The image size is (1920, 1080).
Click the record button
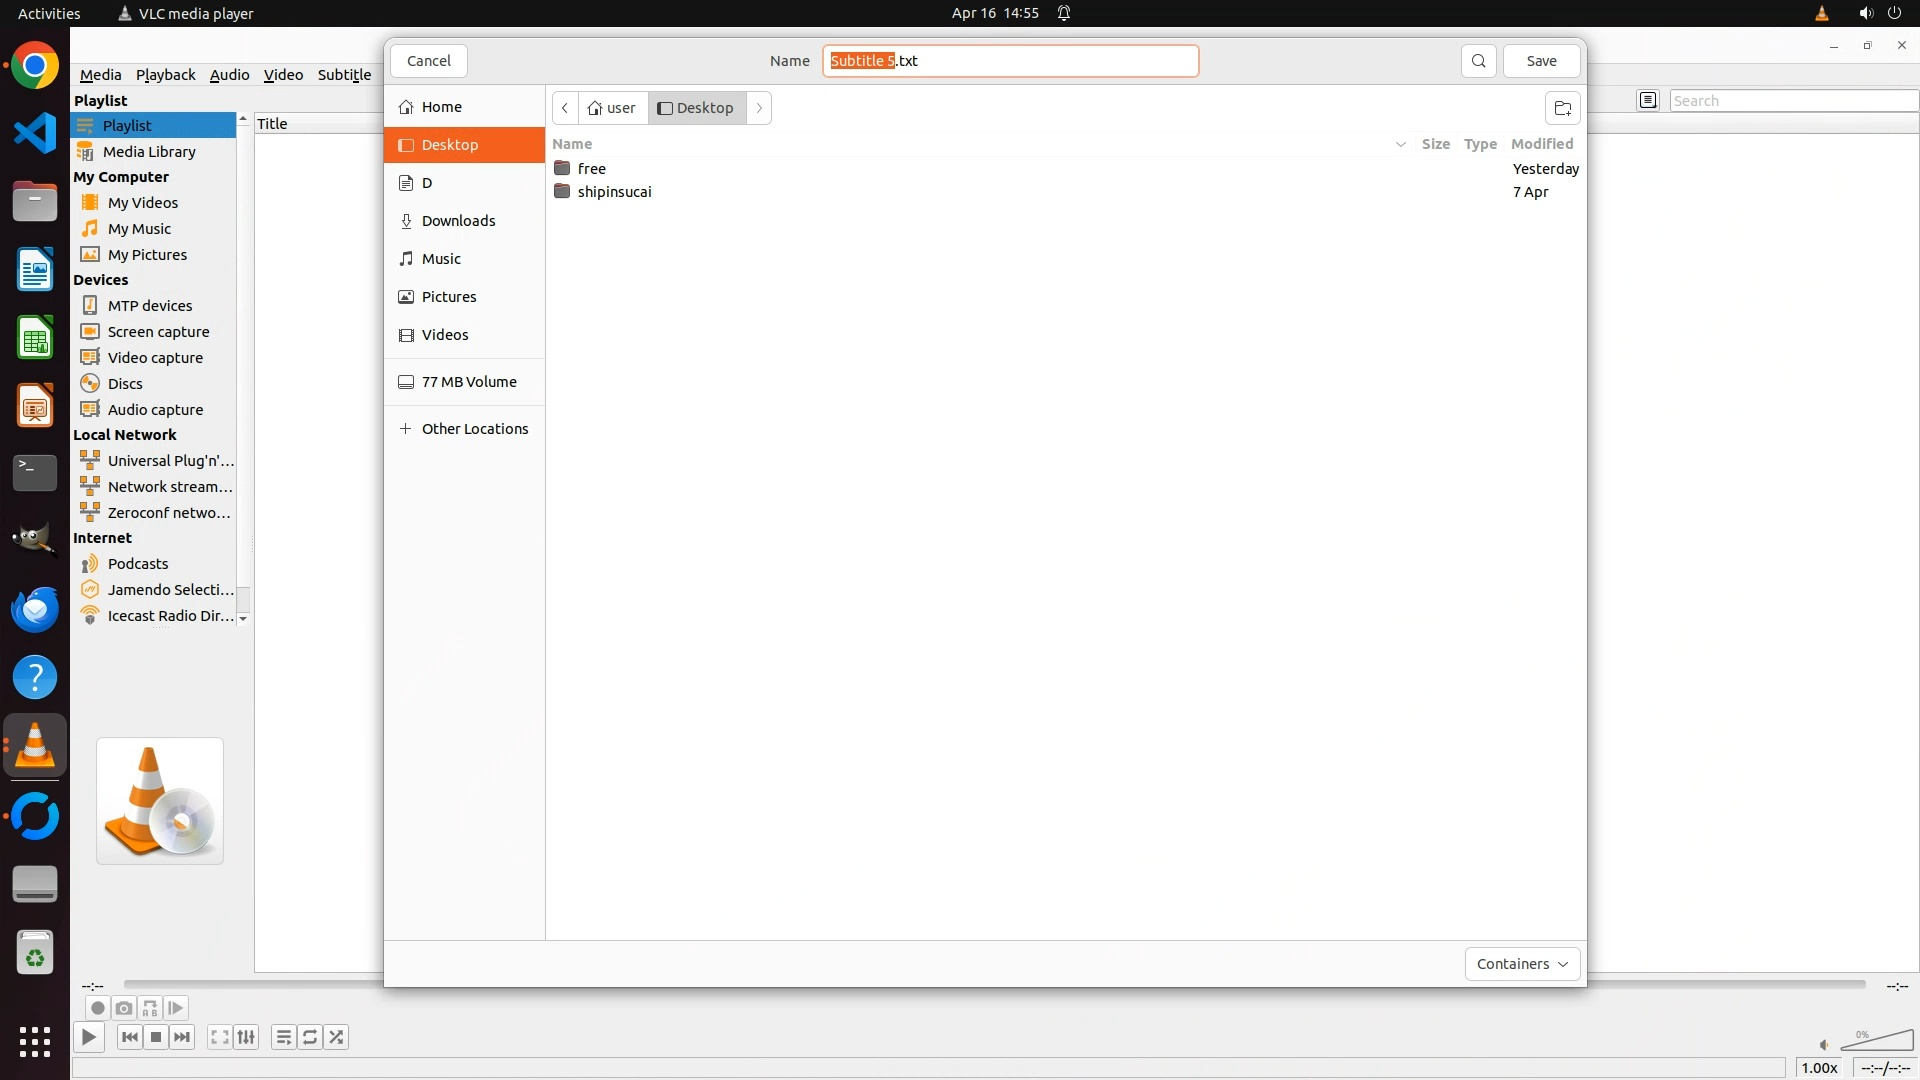point(97,1008)
